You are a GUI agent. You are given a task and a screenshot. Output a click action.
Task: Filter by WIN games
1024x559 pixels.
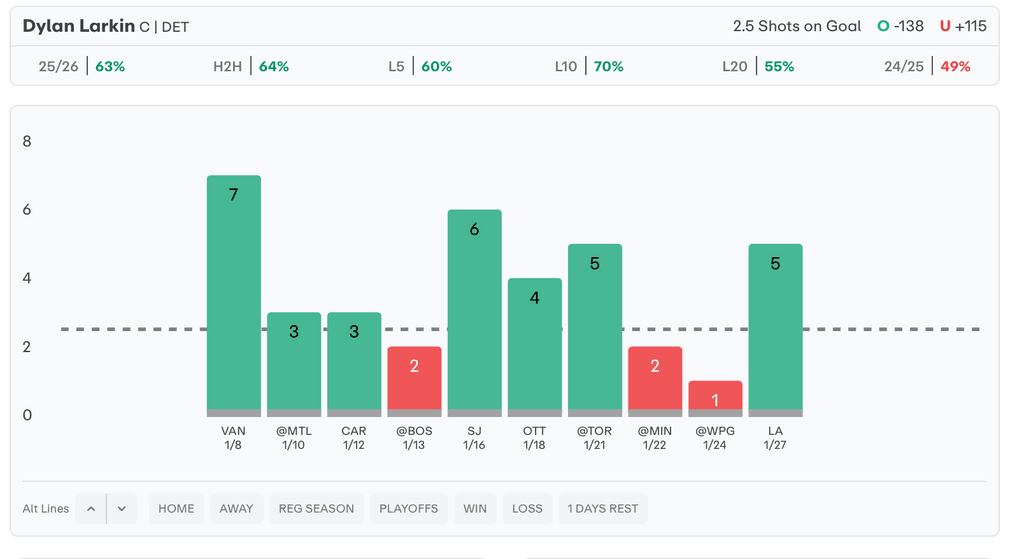(475, 509)
